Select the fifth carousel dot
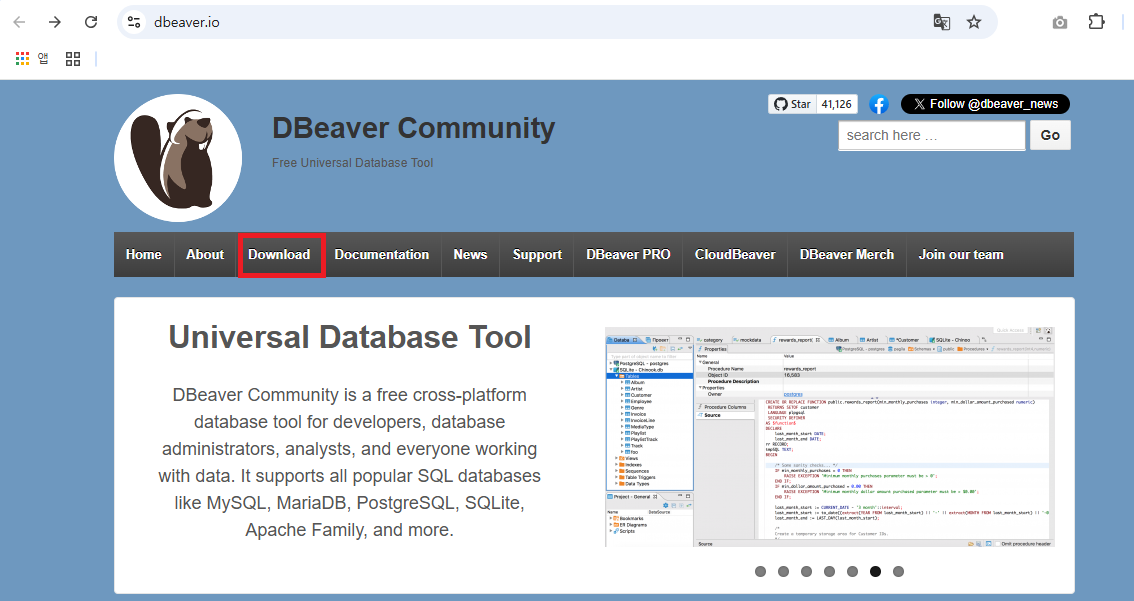The height and width of the screenshot is (601, 1134). point(853,571)
